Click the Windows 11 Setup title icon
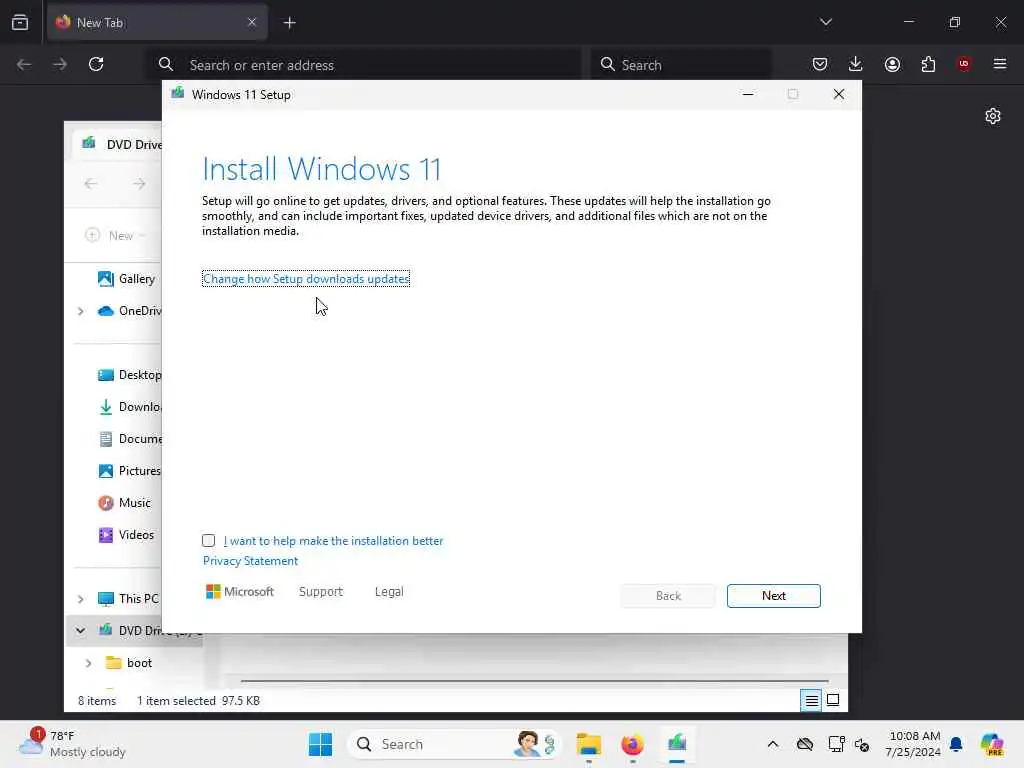The height and width of the screenshot is (768, 1024). coord(178,94)
